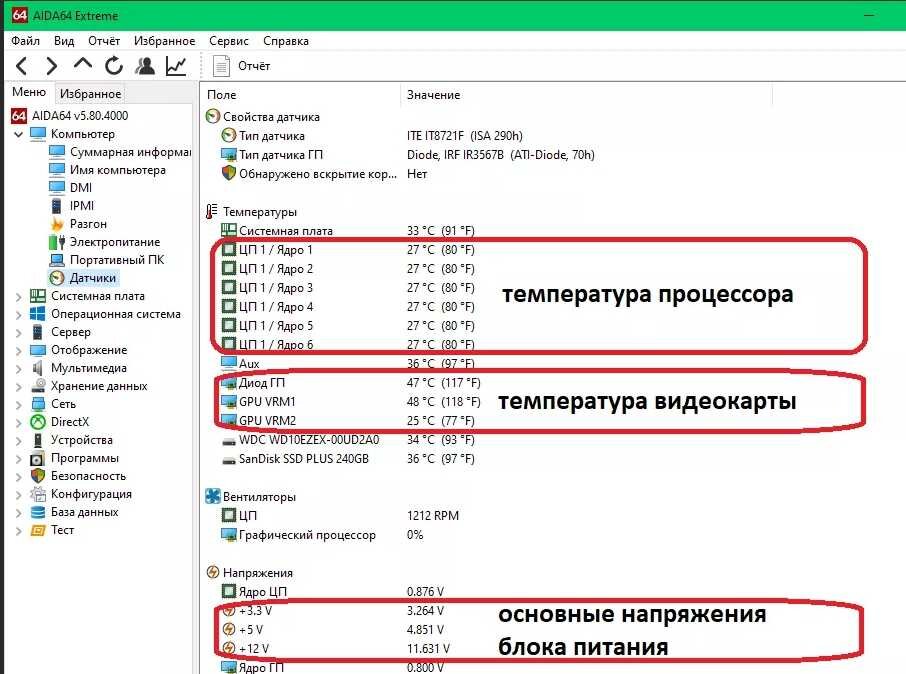Click the Напряжения lightning icon
The width and height of the screenshot is (906, 674).
coord(213,572)
